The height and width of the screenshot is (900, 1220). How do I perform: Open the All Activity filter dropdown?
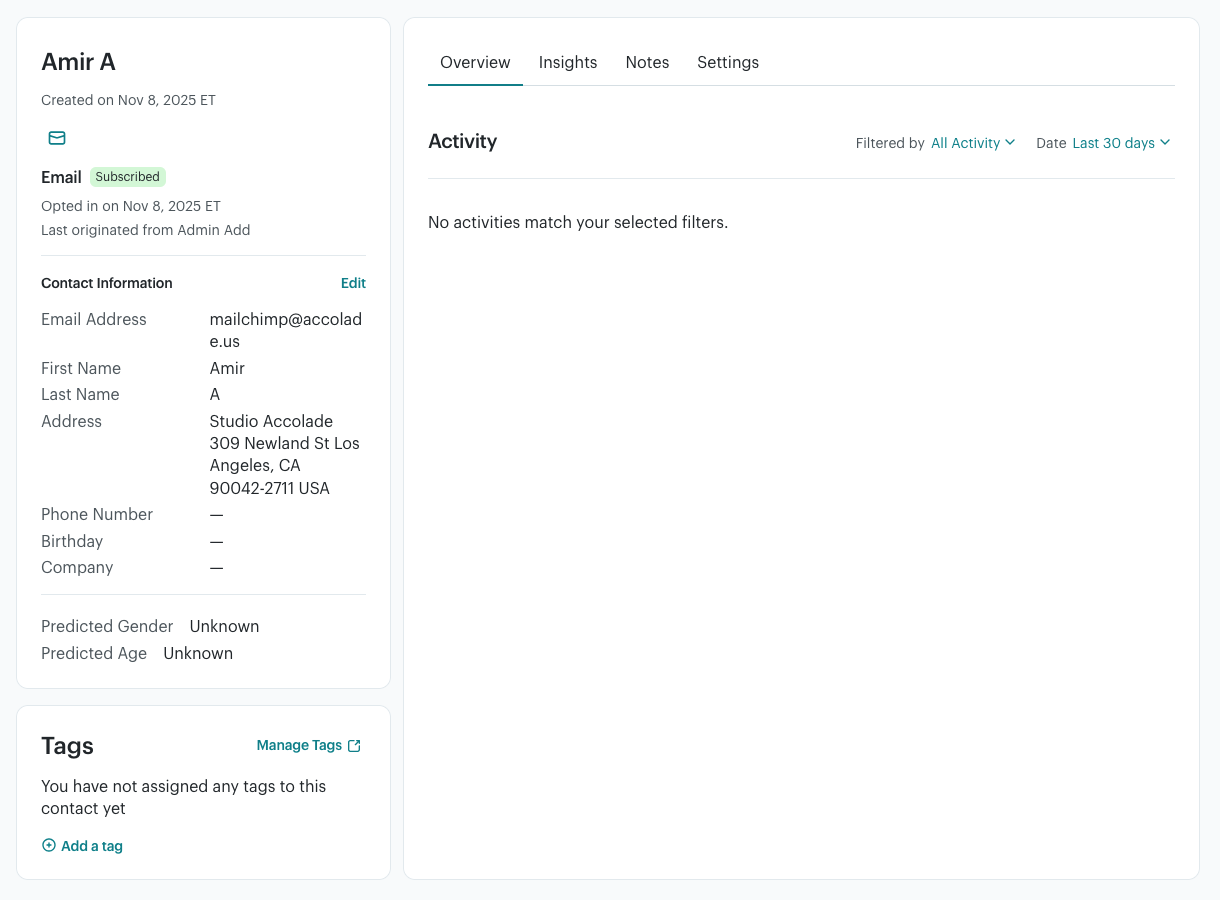point(972,143)
